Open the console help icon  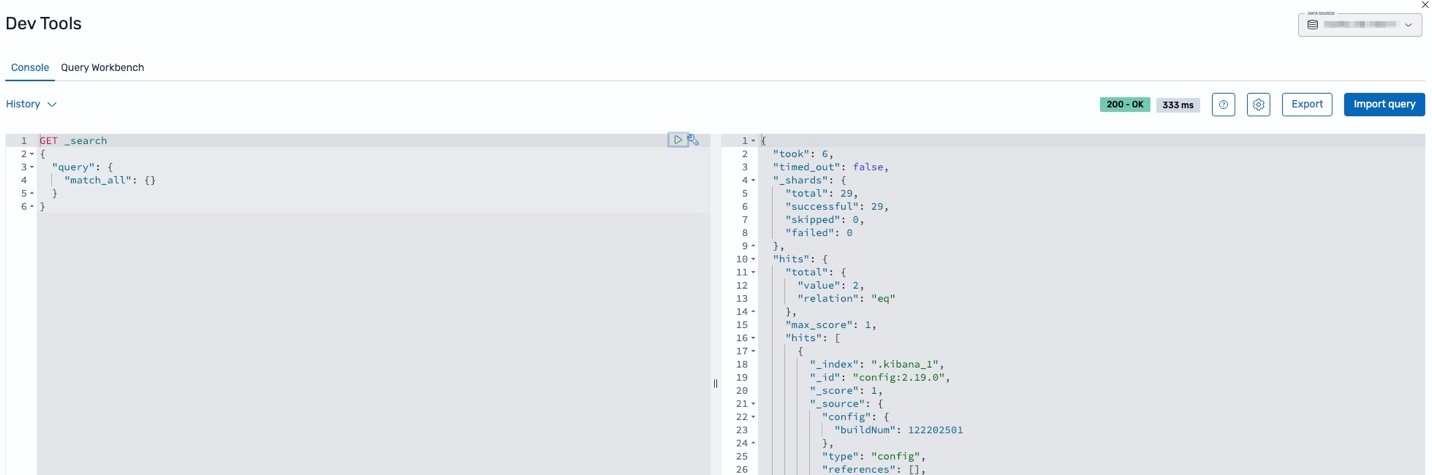click(x=1223, y=105)
